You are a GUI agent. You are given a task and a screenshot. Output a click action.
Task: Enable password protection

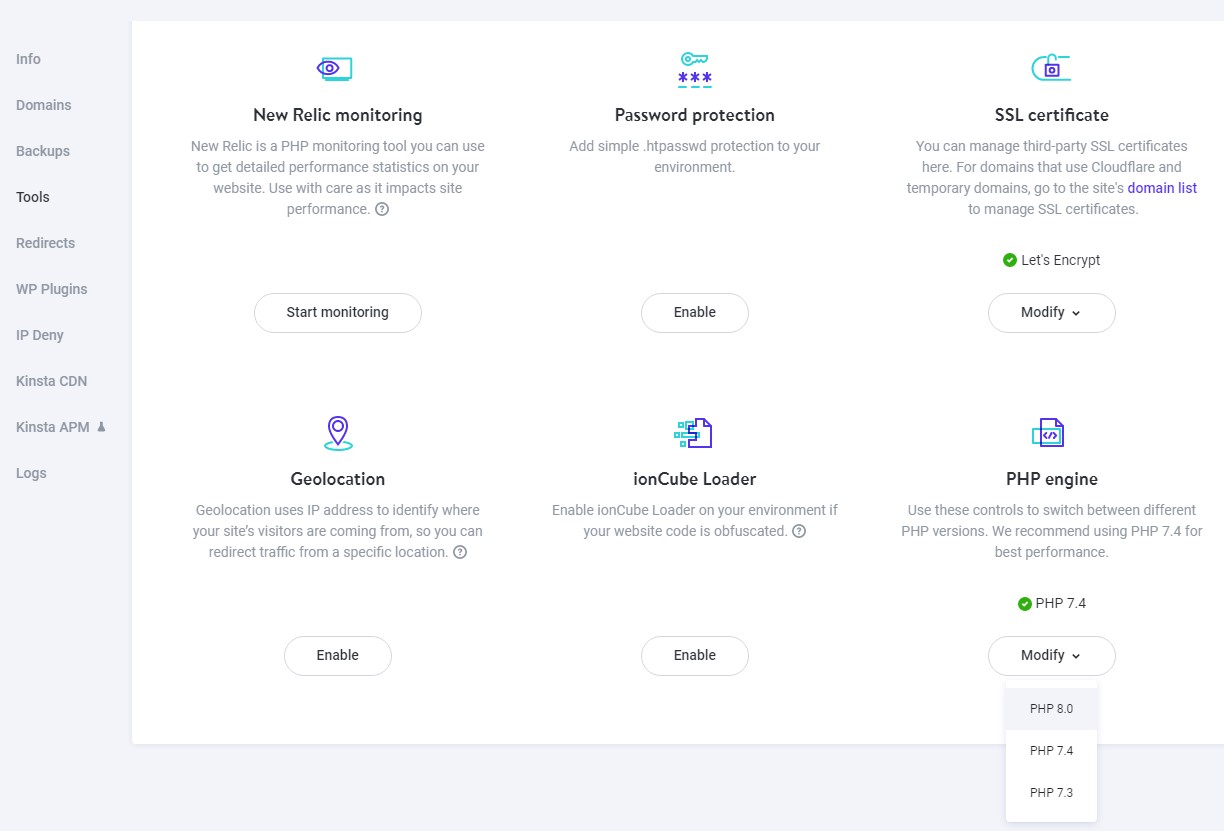694,312
